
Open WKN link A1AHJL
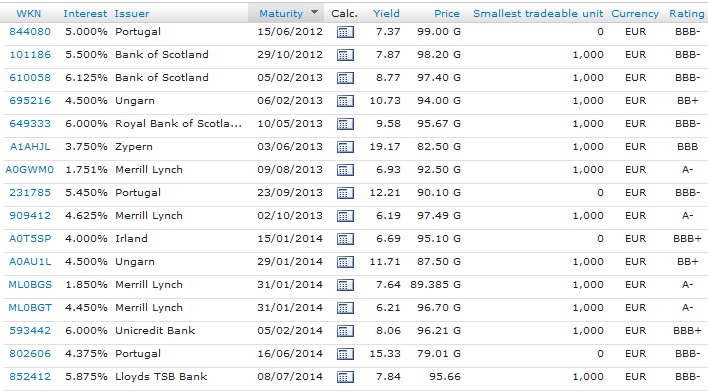[x=30, y=147]
